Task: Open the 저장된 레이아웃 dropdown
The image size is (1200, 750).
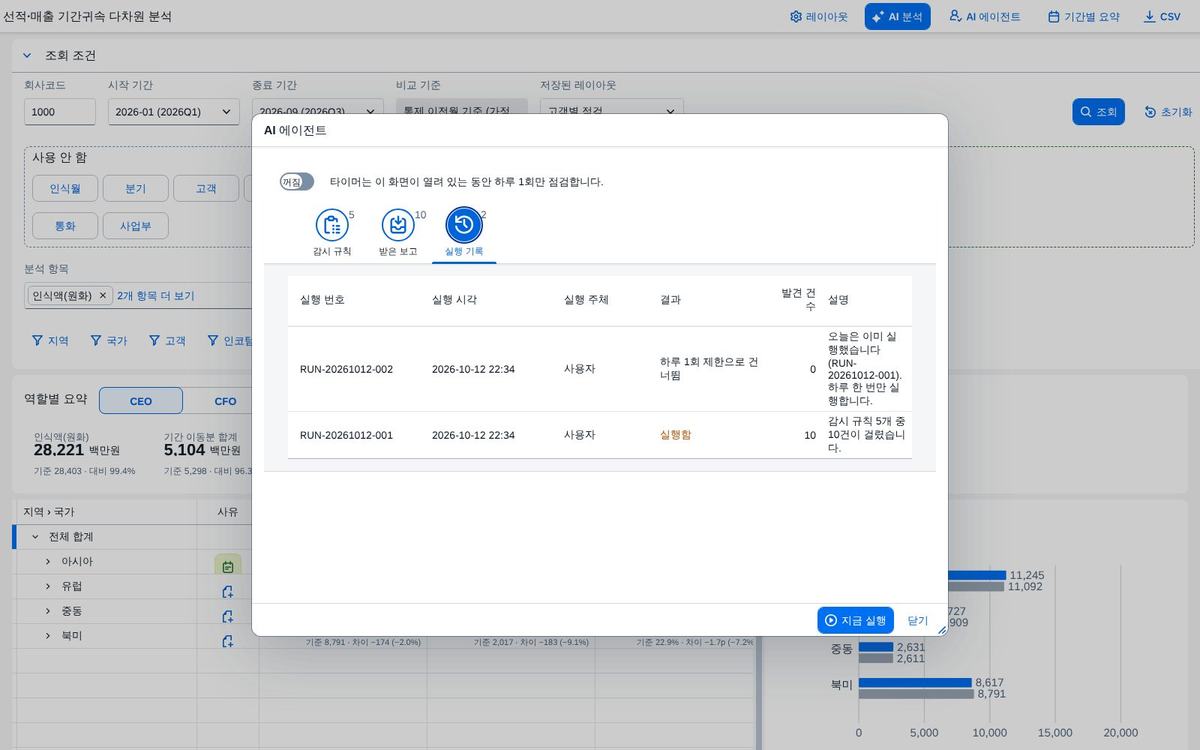Action: [x=612, y=112]
